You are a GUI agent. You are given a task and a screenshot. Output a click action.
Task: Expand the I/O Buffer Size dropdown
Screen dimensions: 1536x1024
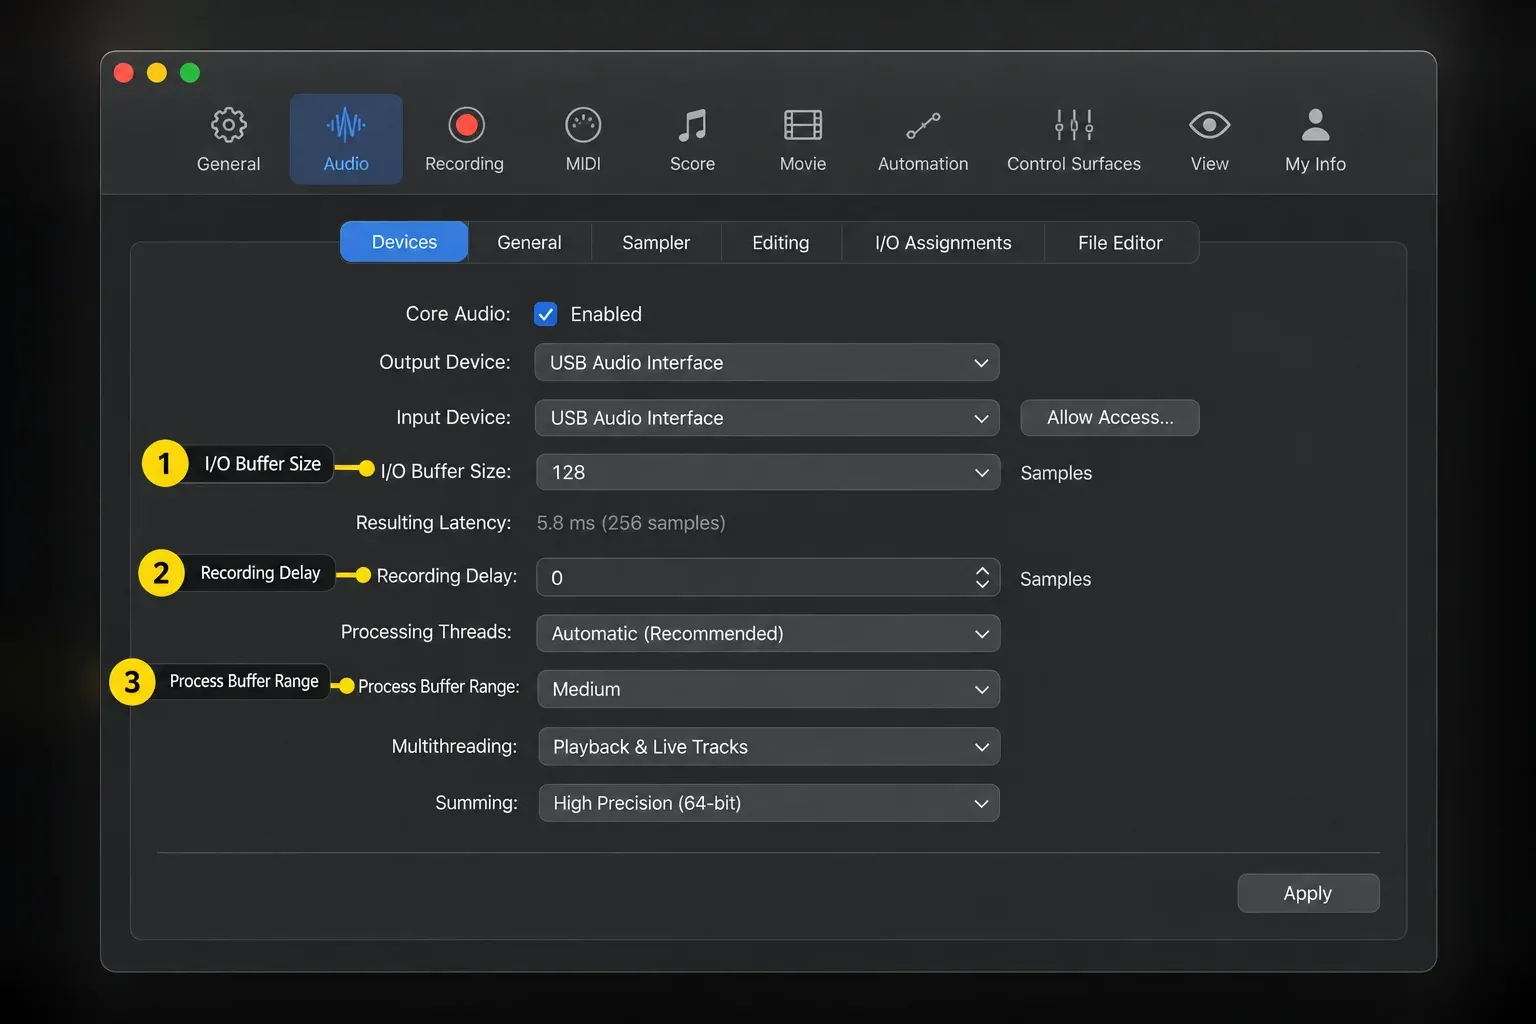tap(768, 472)
